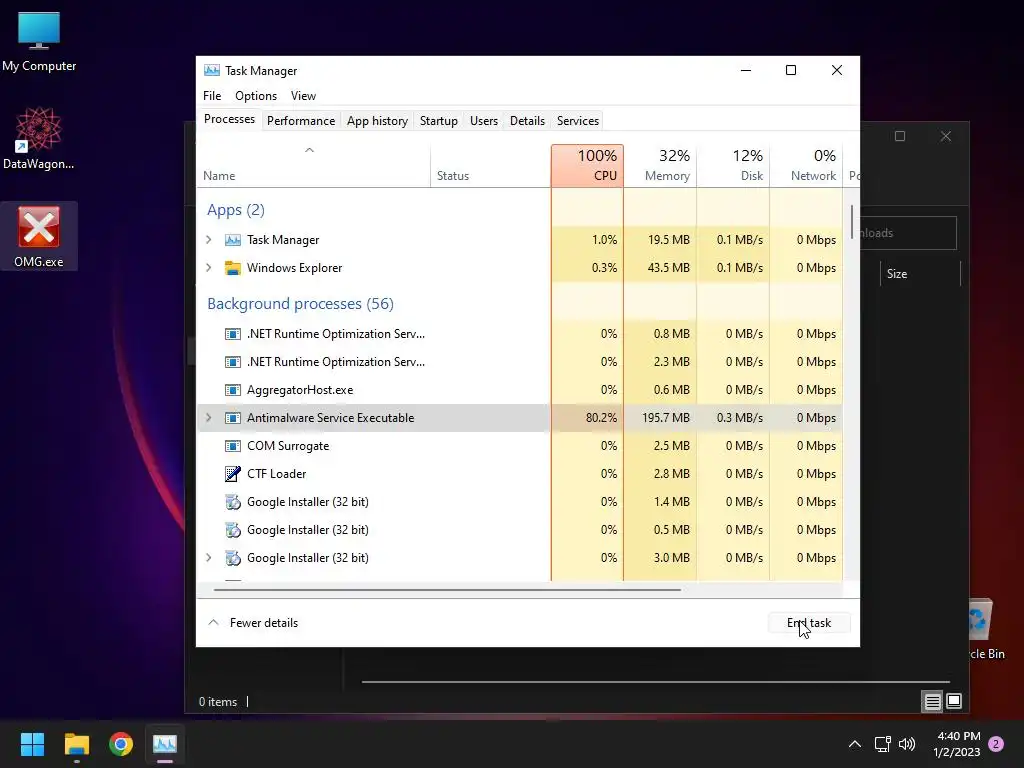Click the 195.7 MB memory cell

pos(660,418)
